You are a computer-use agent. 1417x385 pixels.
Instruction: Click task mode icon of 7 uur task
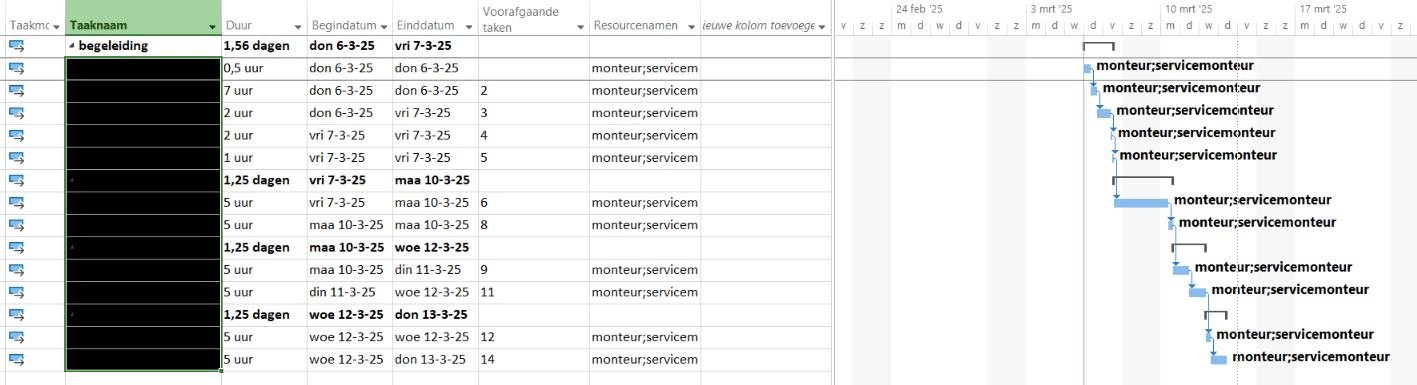(x=17, y=90)
